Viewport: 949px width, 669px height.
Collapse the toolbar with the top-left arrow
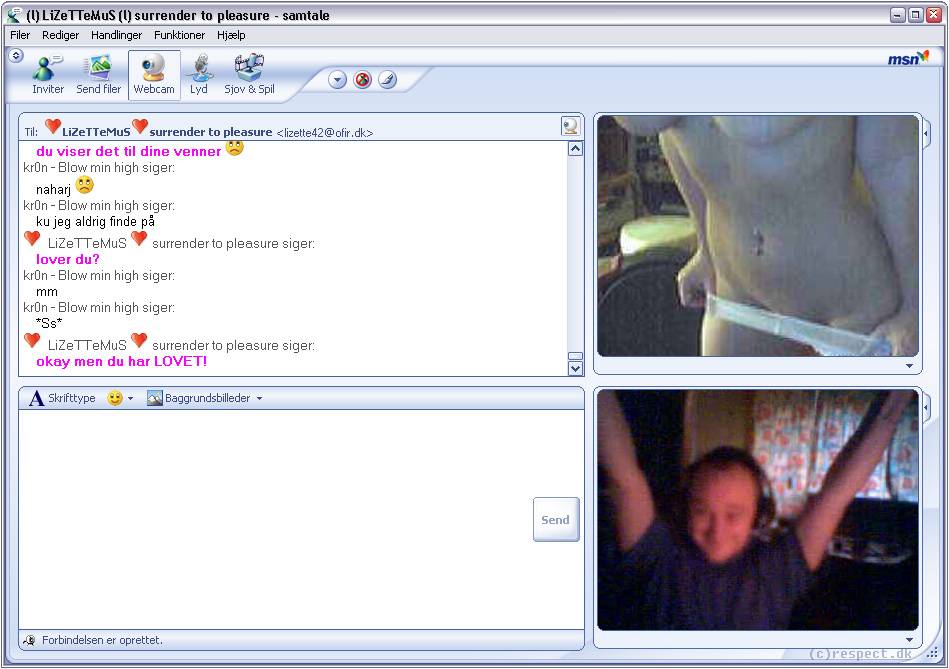16,56
